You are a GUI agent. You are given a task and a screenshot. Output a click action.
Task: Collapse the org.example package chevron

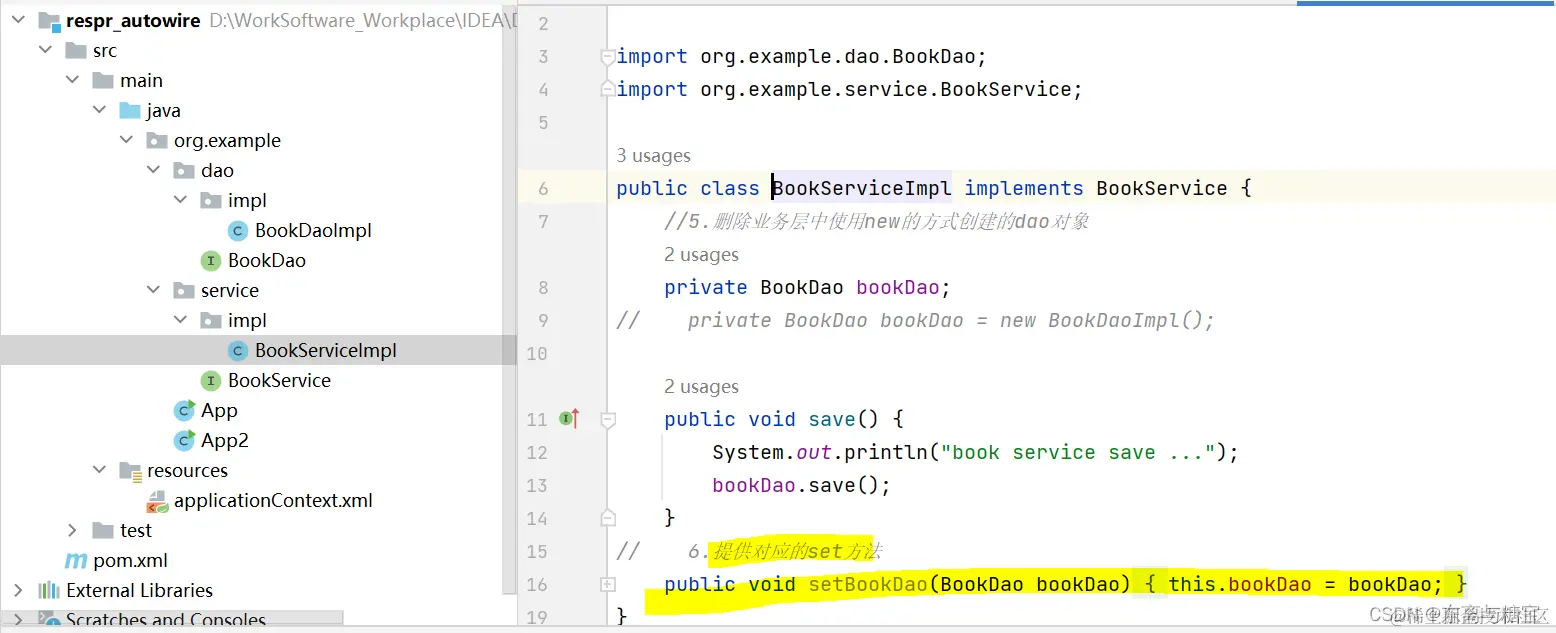(127, 140)
